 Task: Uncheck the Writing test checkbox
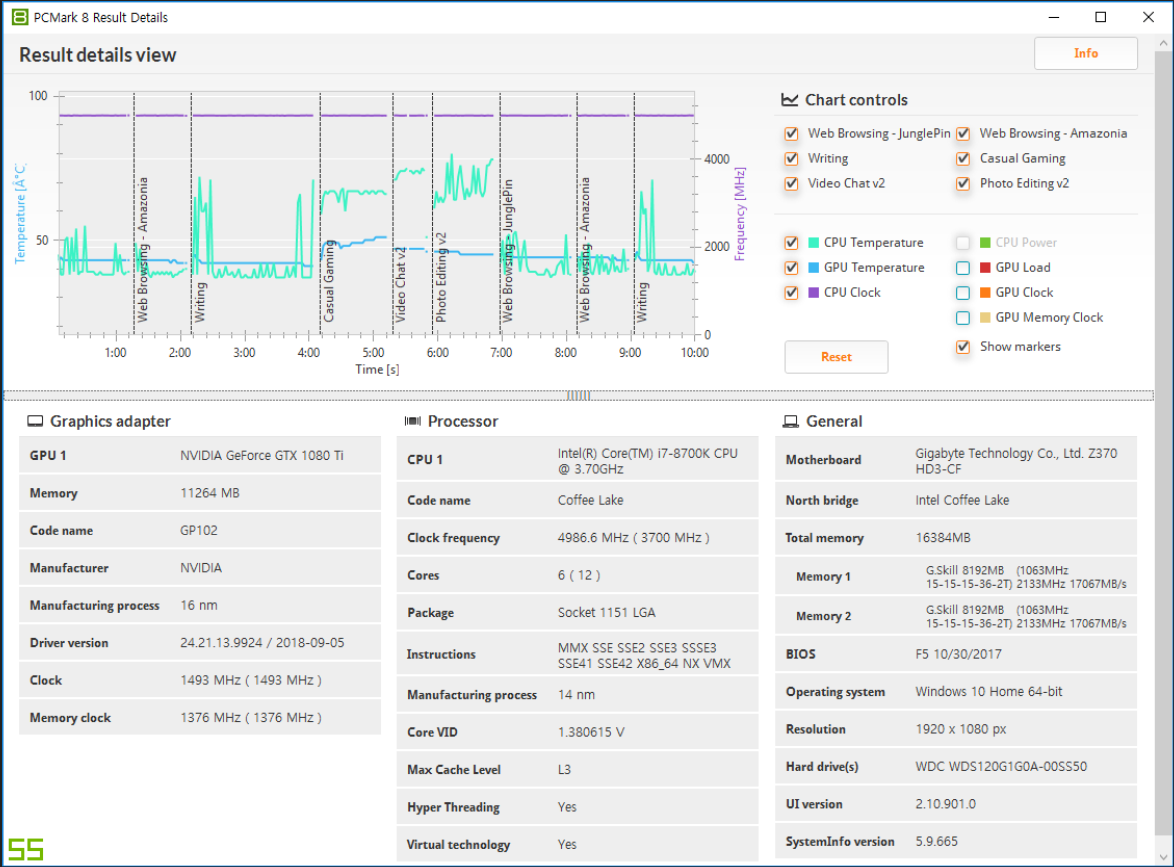[791, 159]
